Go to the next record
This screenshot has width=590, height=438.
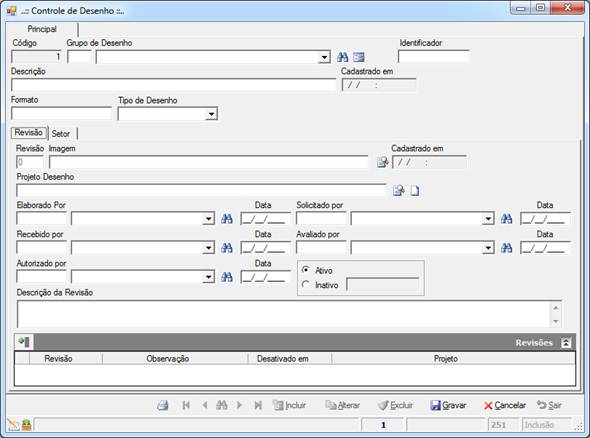pyautogui.click(x=239, y=405)
